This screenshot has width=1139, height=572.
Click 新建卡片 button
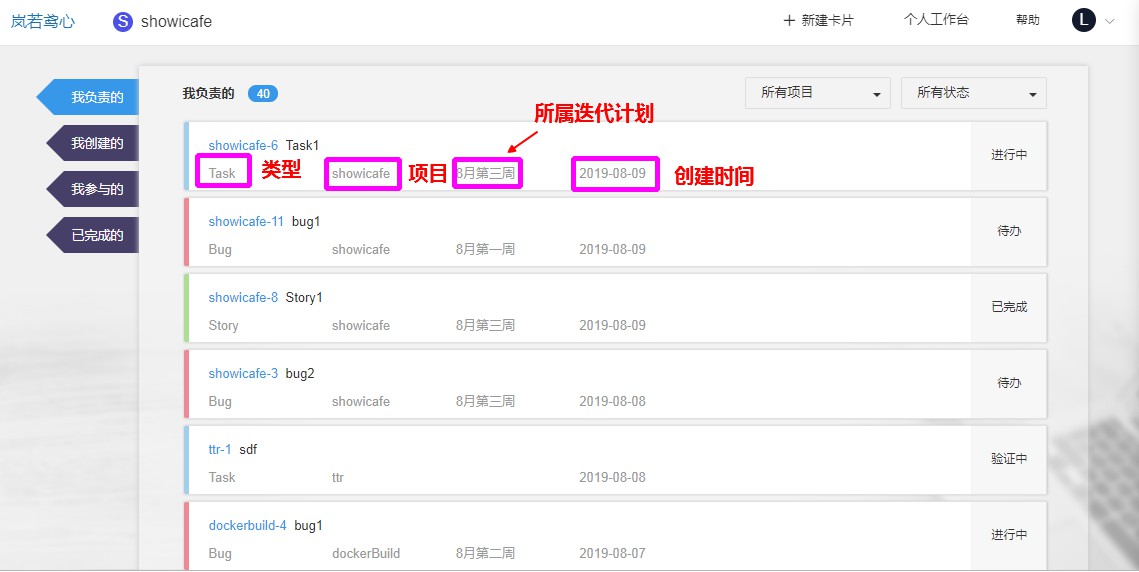[x=818, y=20]
